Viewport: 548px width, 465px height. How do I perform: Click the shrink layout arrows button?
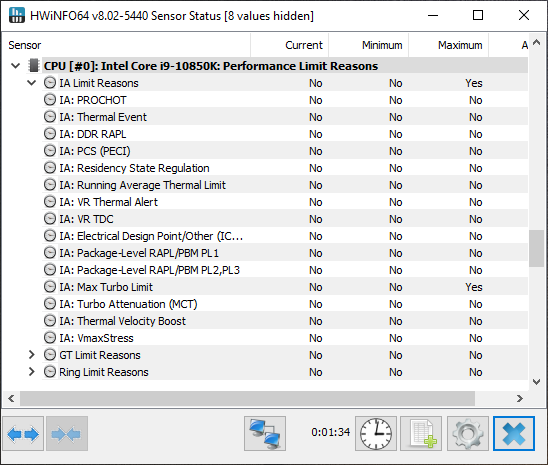click(67, 434)
